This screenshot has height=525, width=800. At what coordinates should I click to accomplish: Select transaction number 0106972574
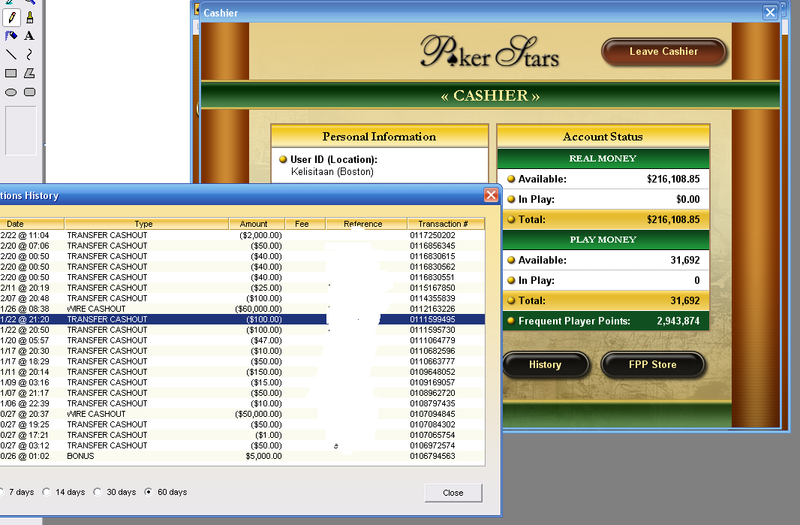[x=433, y=445]
